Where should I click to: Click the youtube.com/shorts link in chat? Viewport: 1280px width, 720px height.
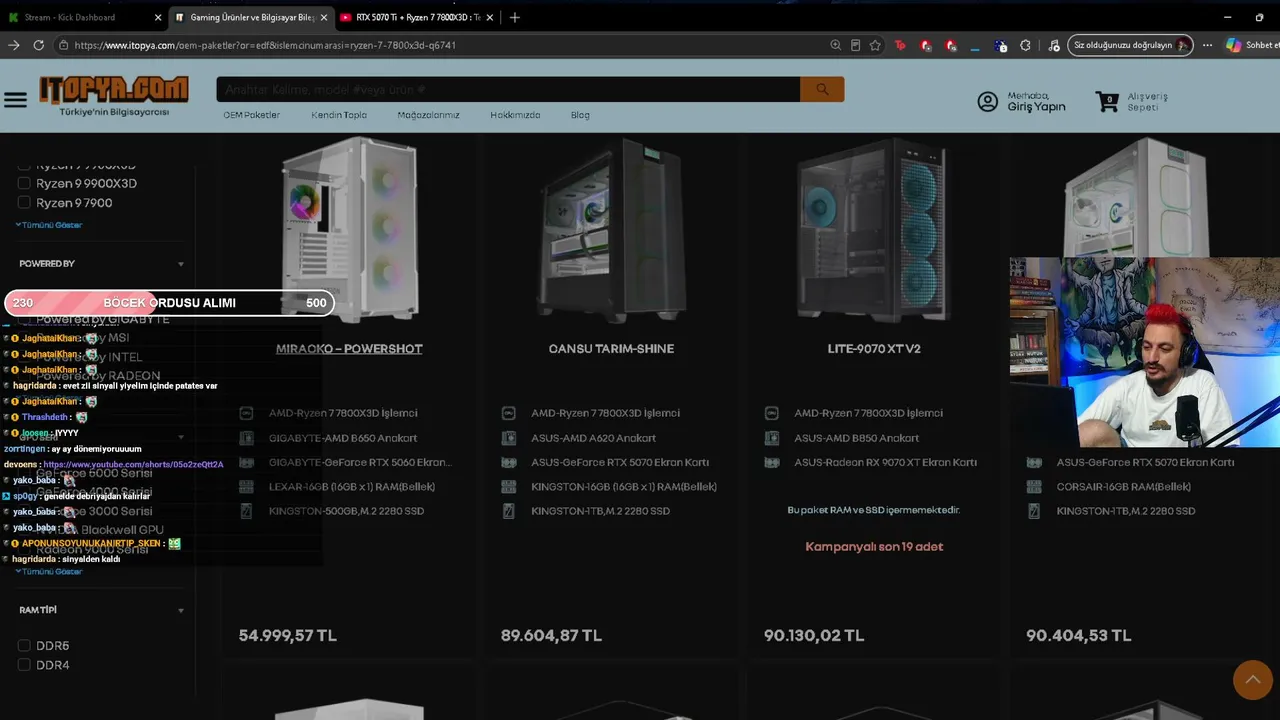133,465
